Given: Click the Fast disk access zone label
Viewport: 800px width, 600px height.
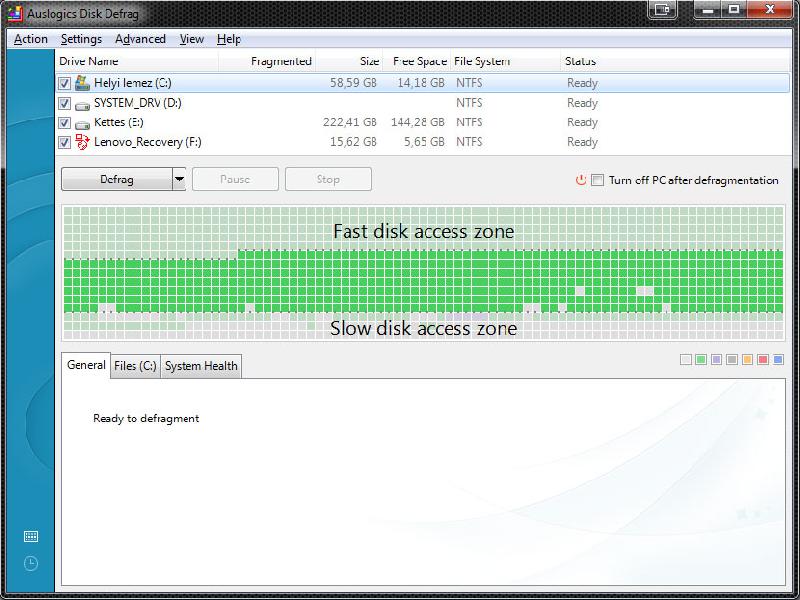Looking at the screenshot, I should [423, 232].
